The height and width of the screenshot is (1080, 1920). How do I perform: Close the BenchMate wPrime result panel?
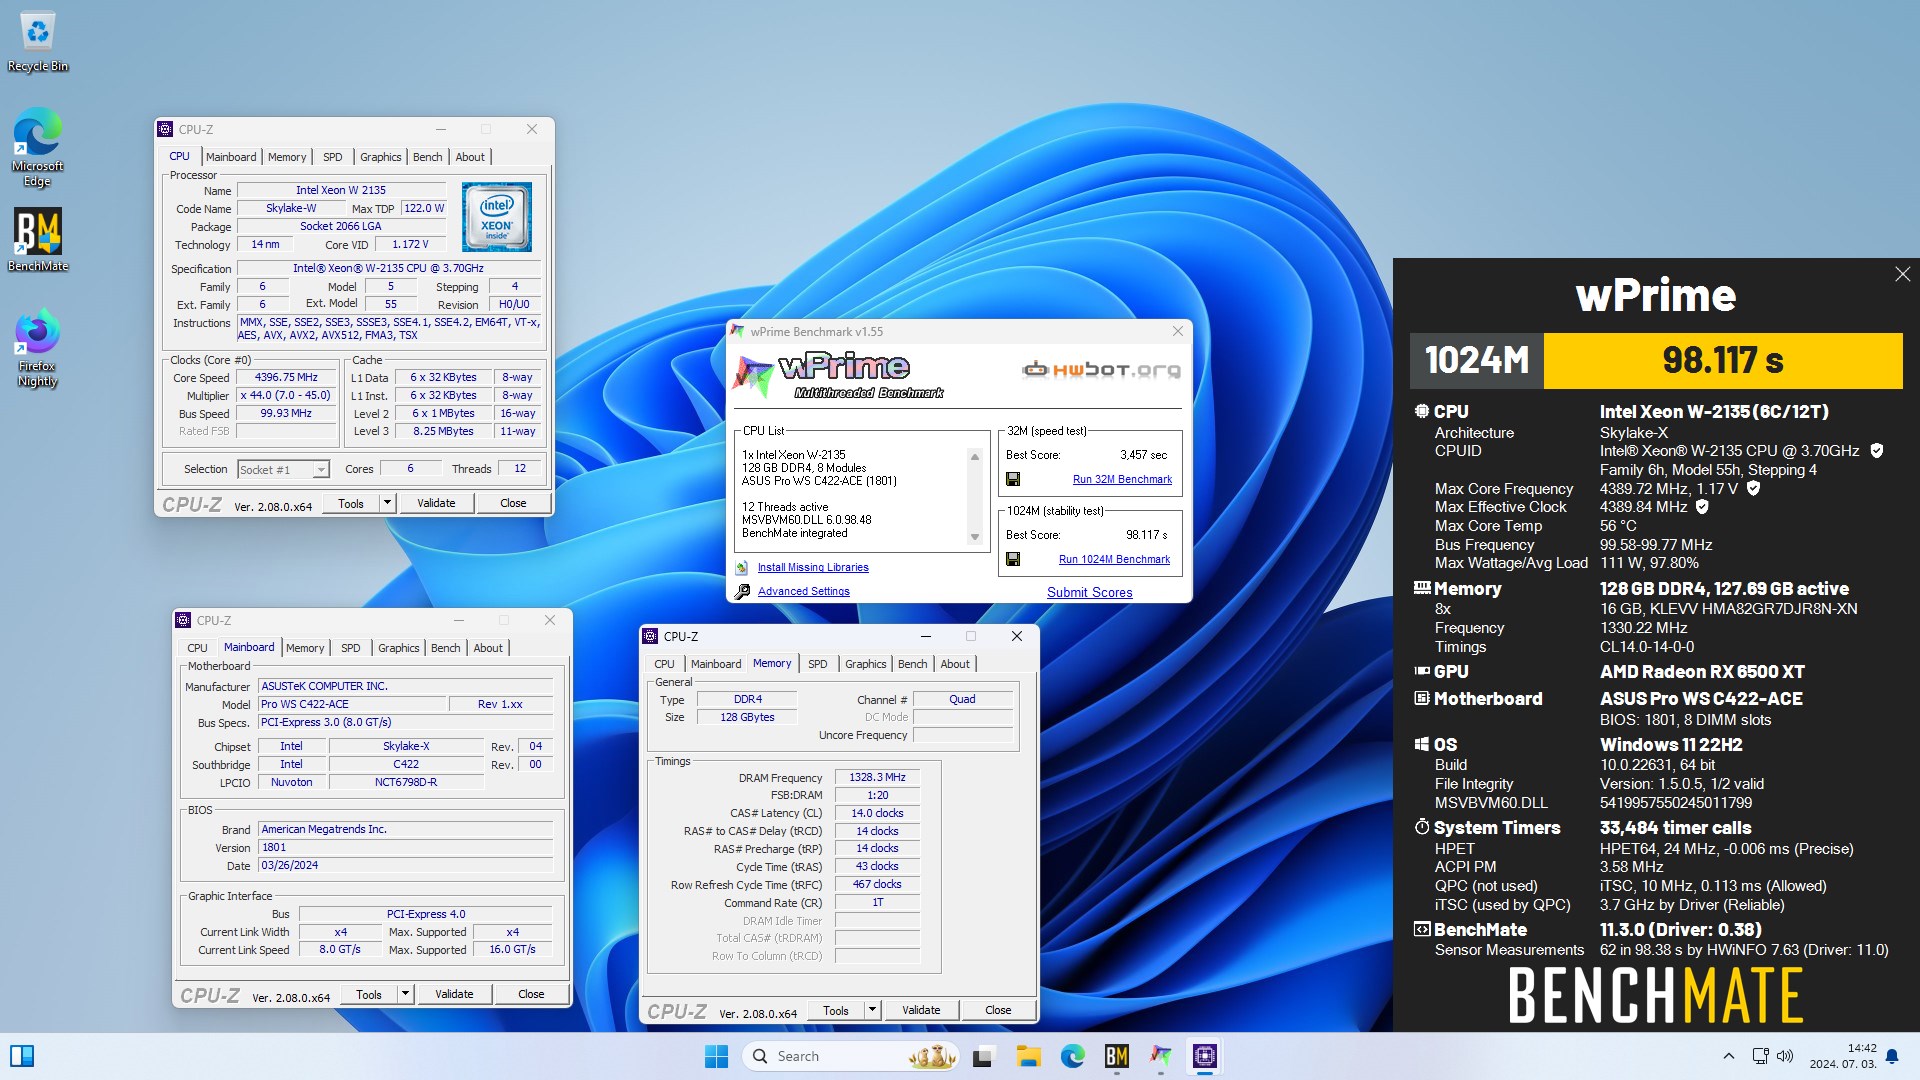point(1902,274)
